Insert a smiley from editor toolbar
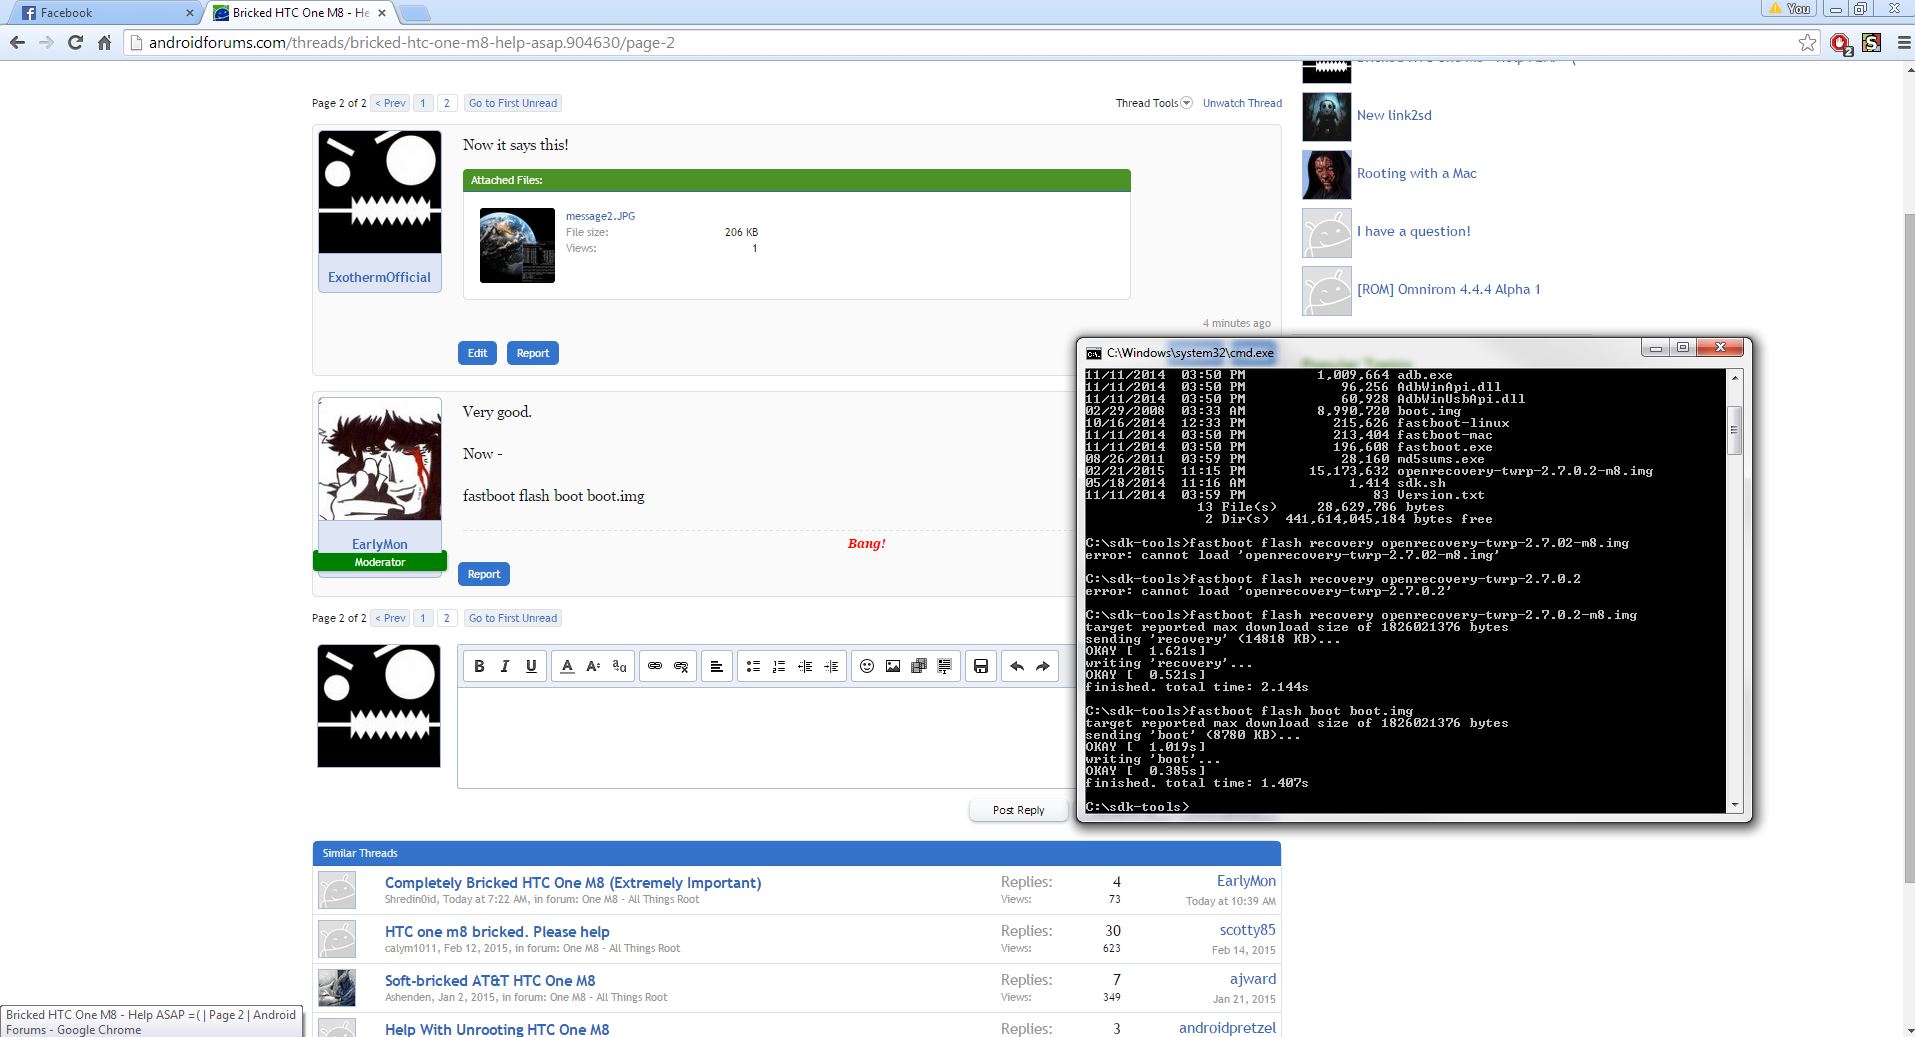Screen dimensions: 1915x1037 click(x=867, y=666)
